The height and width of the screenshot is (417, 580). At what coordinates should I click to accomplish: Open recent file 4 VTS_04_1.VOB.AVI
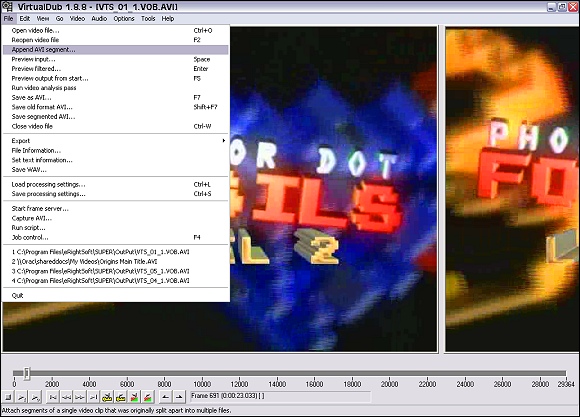click(x=115, y=281)
